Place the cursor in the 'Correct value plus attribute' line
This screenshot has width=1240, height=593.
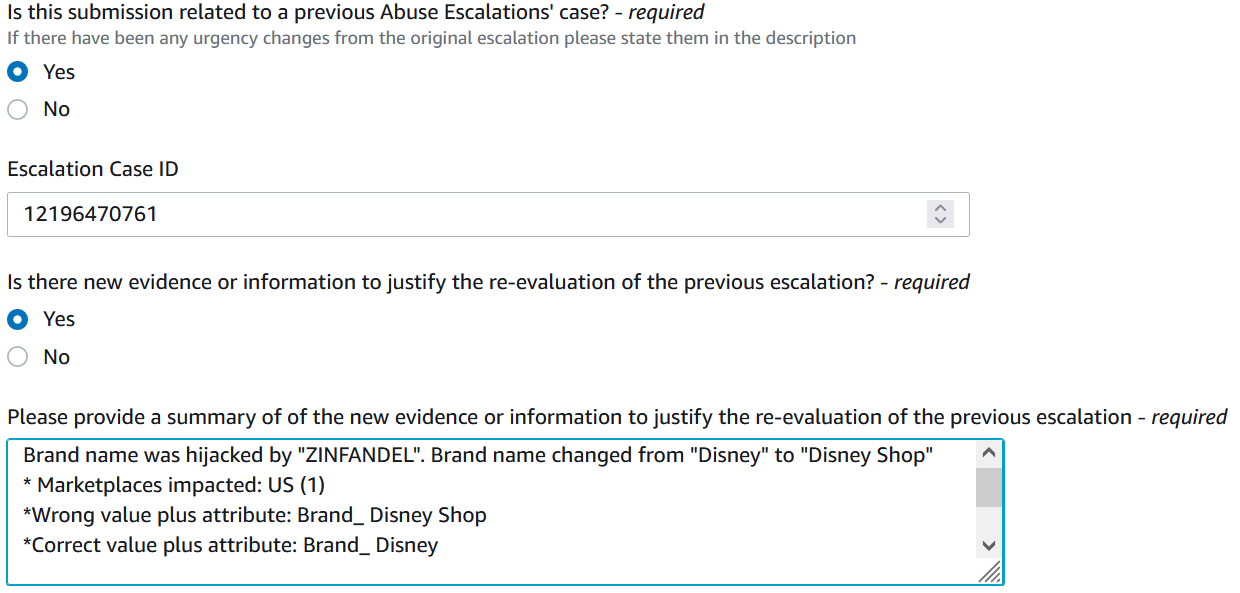pyautogui.click(x=230, y=545)
